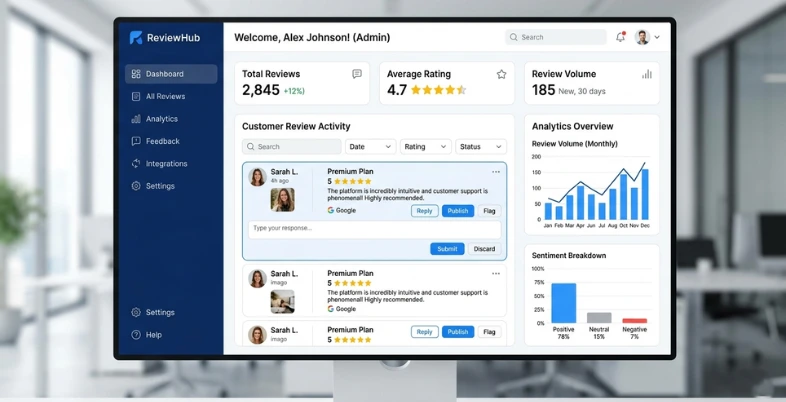Click the Help question mark icon

136,335
